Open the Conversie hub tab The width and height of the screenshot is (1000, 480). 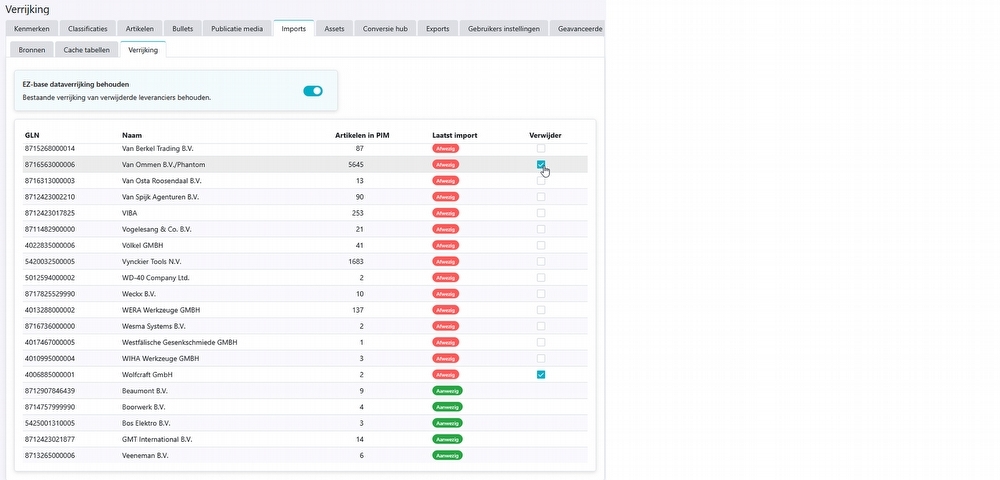click(x=386, y=29)
